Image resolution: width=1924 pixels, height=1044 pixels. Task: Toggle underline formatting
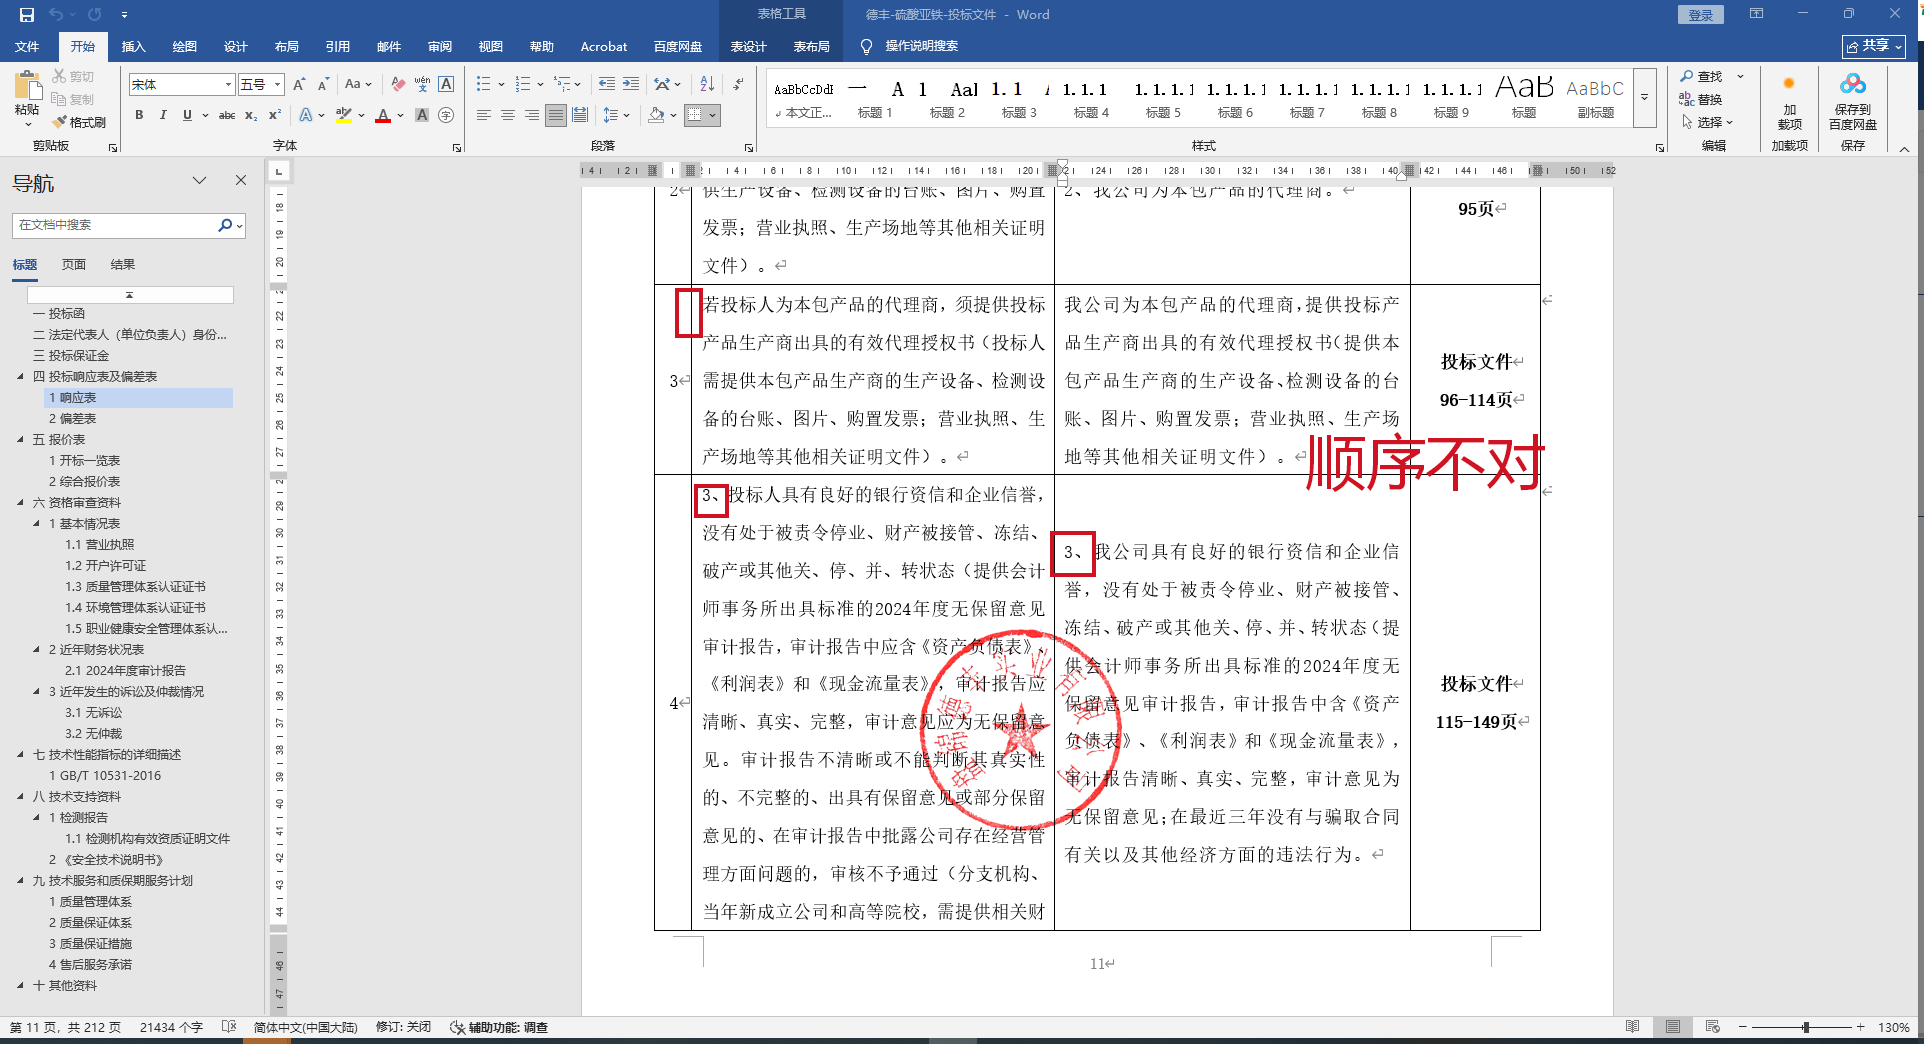[x=187, y=115]
